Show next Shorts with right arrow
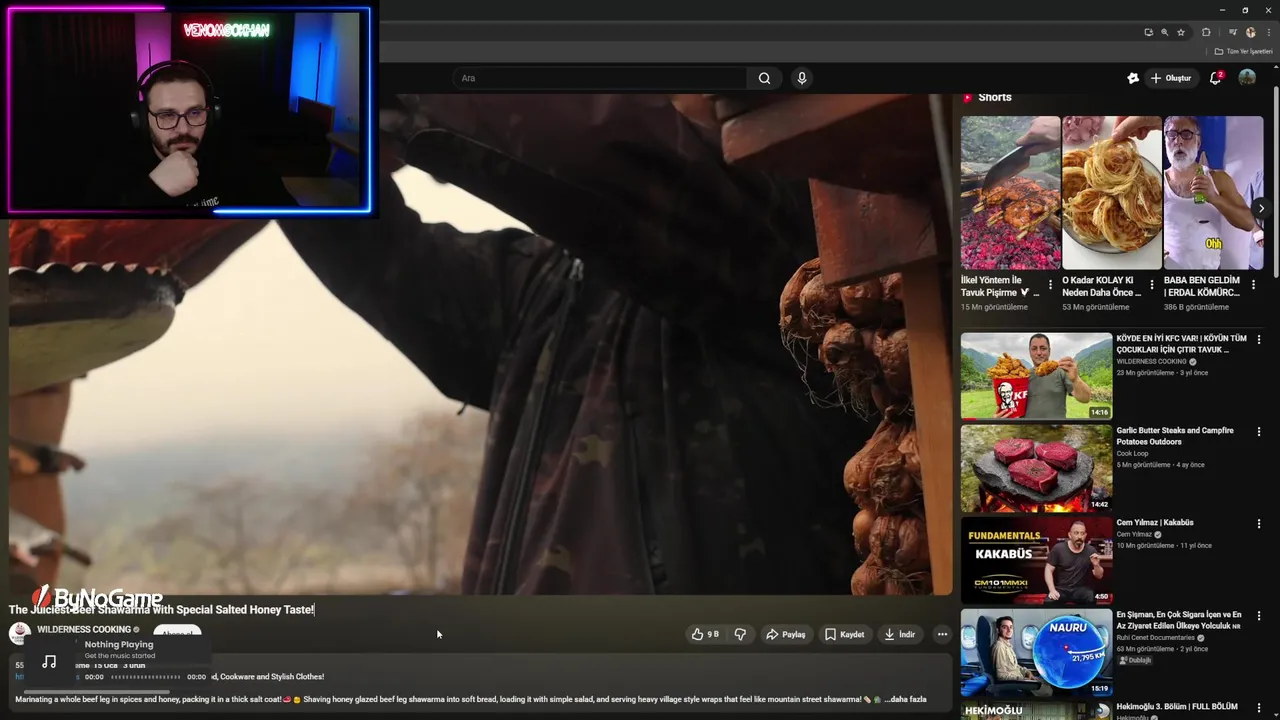 pos(1261,209)
